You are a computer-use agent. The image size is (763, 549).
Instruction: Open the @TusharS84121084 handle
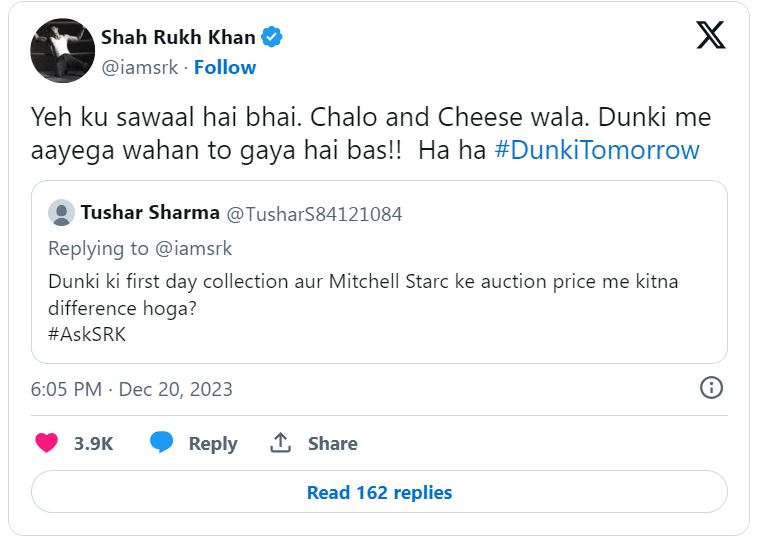(314, 214)
